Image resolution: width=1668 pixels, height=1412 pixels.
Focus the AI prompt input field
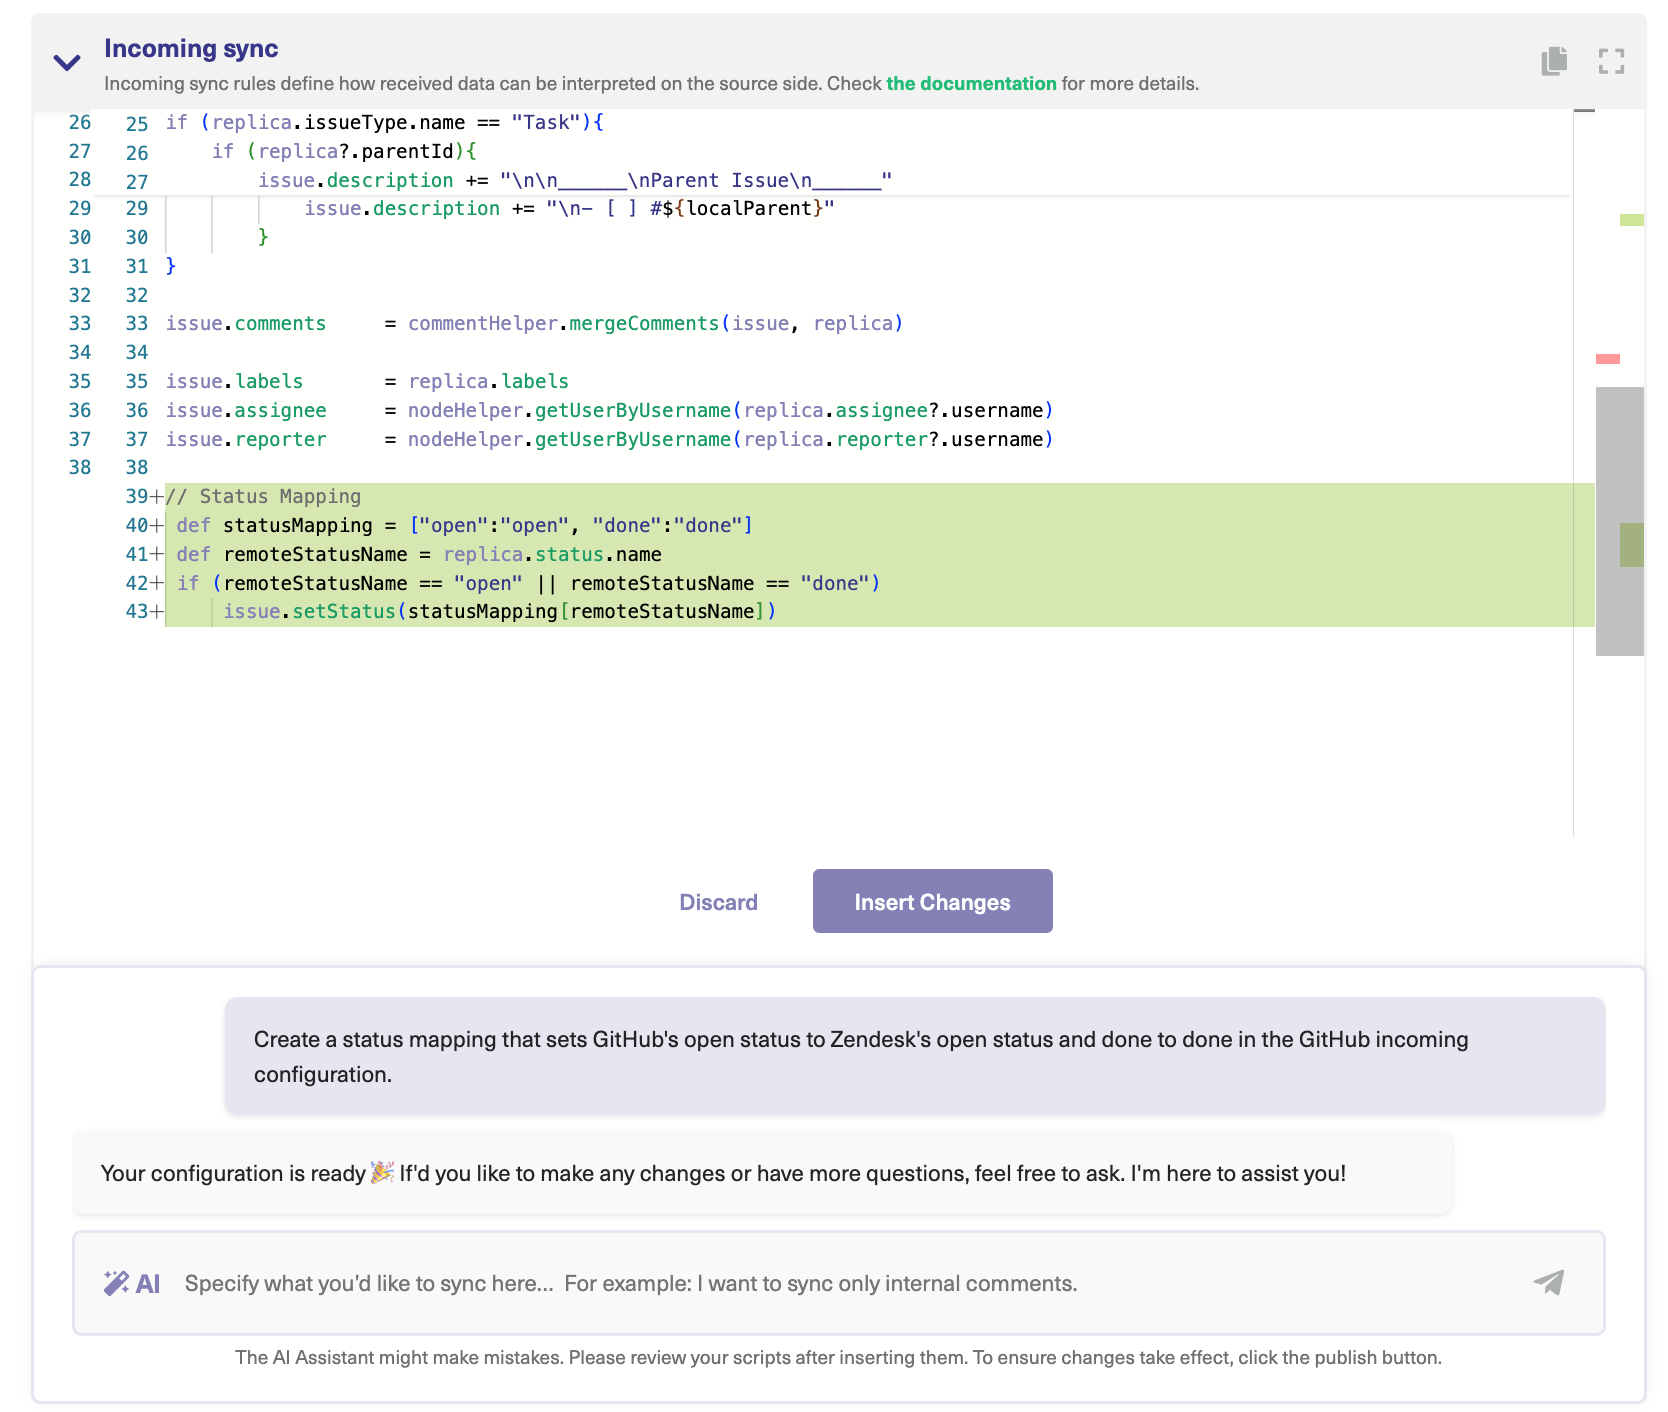tap(838, 1283)
